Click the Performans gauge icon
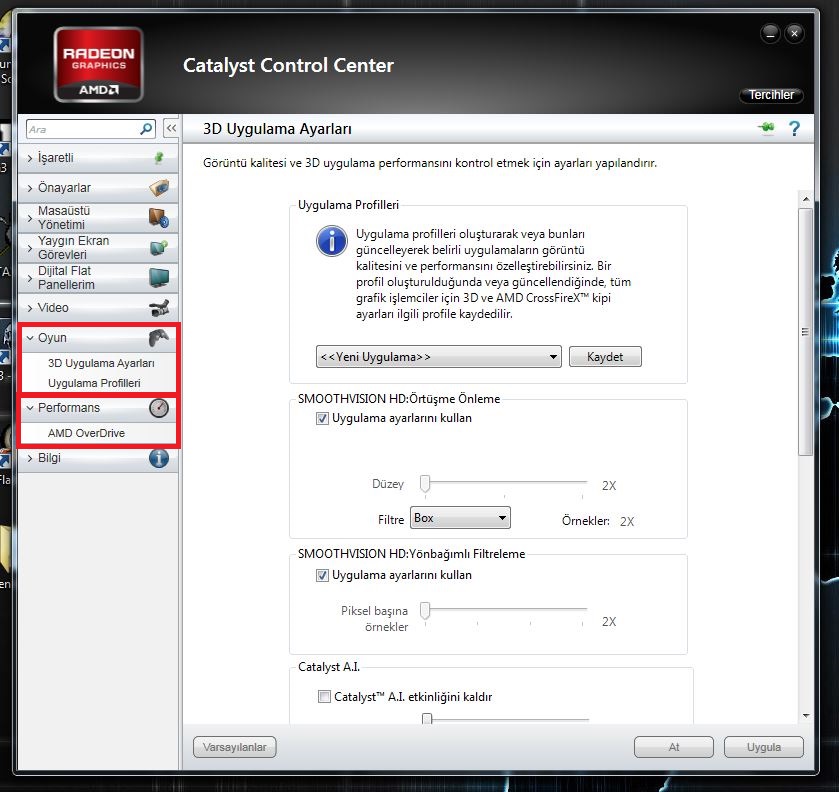Viewport: 839px width, 792px height. pyautogui.click(x=159, y=408)
